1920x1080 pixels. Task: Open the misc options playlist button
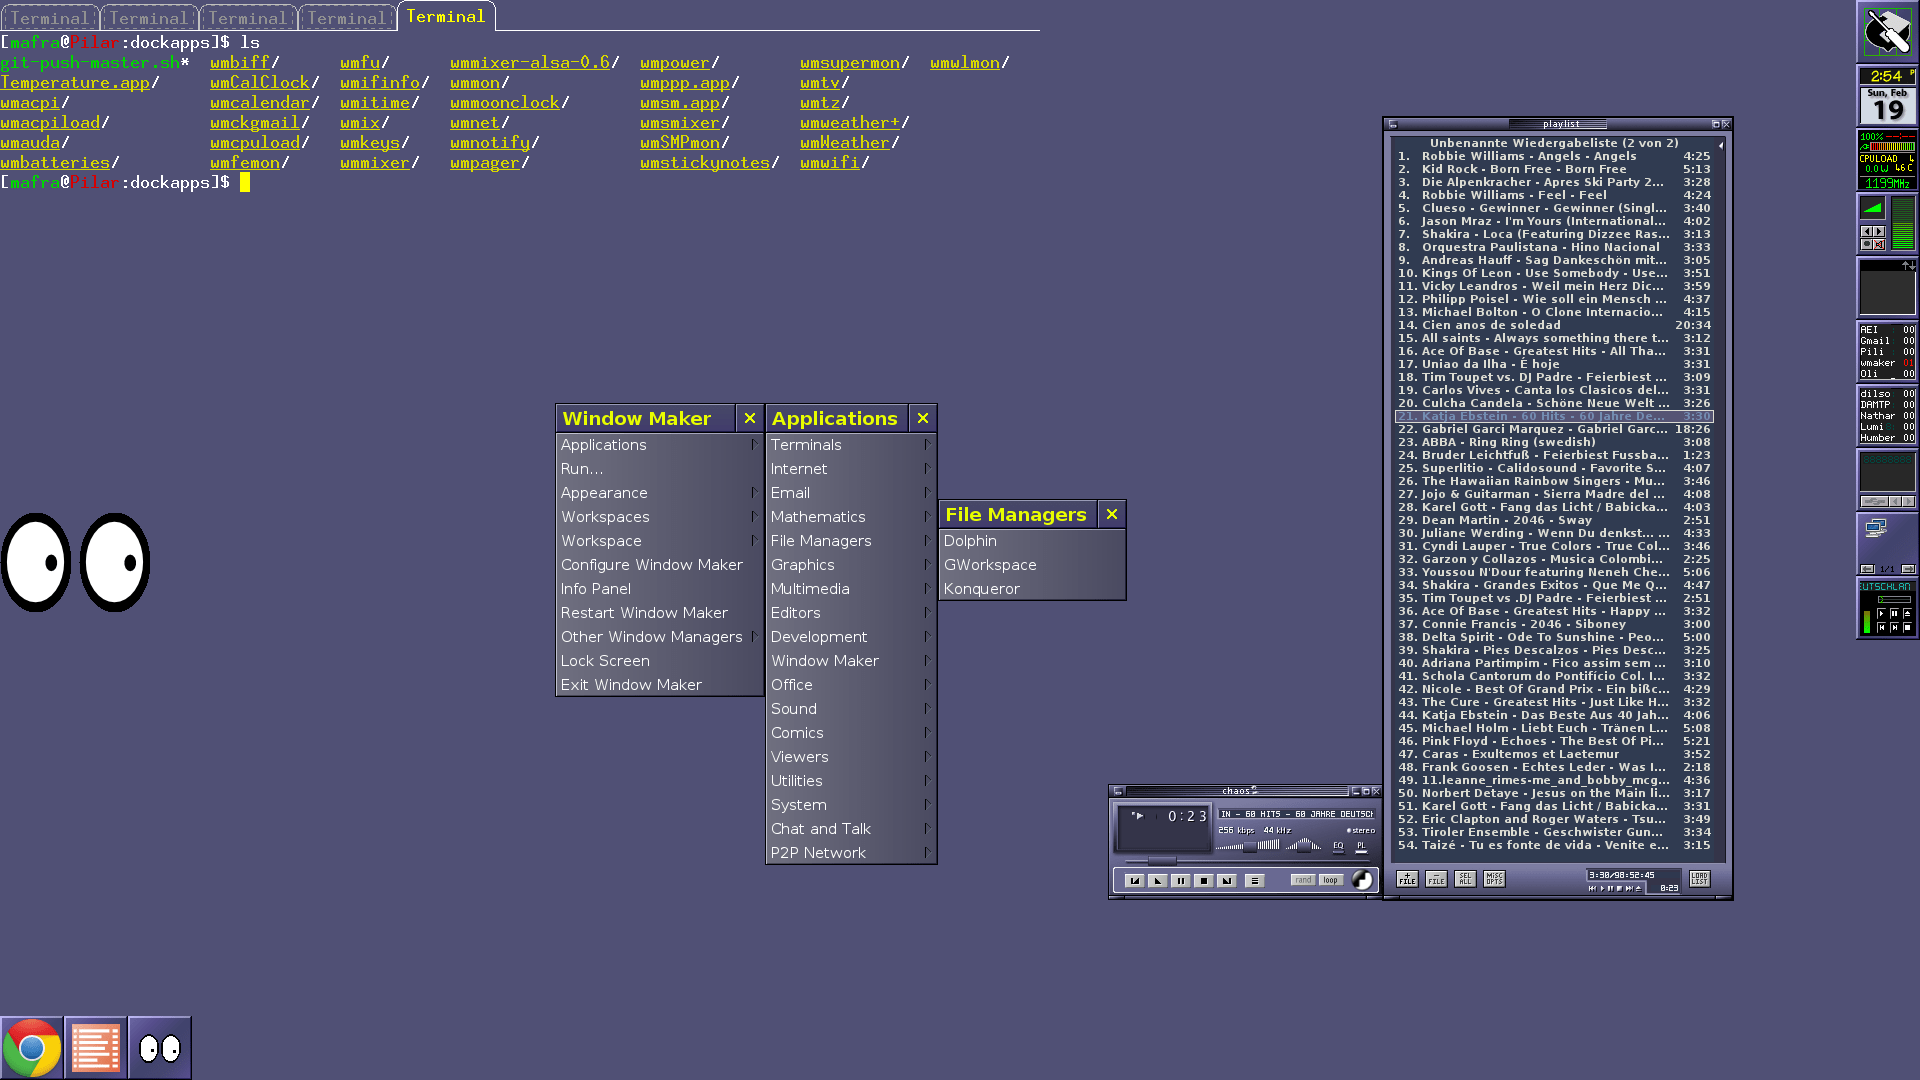click(x=1494, y=879)
